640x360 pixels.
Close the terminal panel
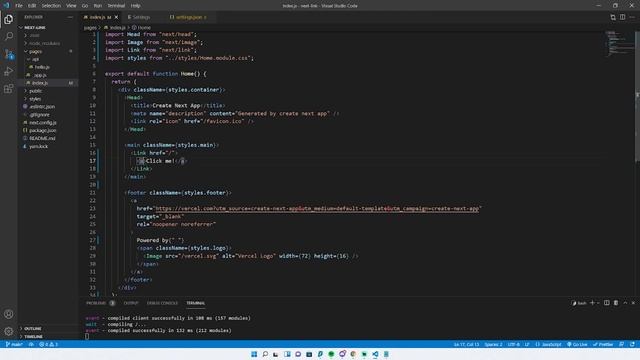(x=633, y=303)
